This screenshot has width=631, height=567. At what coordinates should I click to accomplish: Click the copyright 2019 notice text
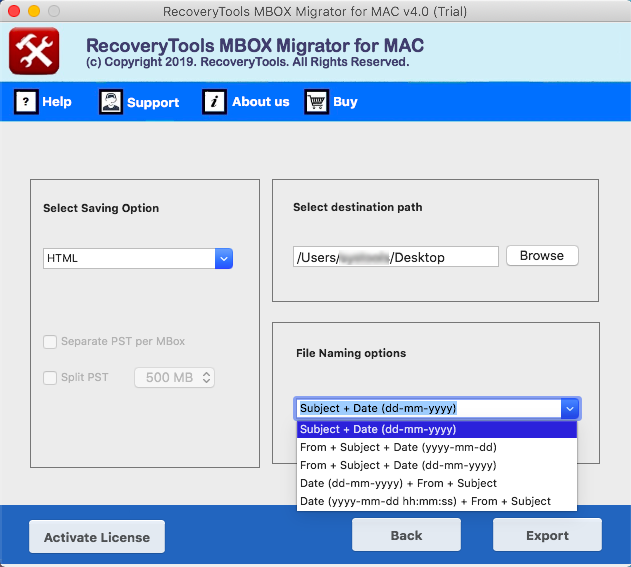(x=247, y=62)
